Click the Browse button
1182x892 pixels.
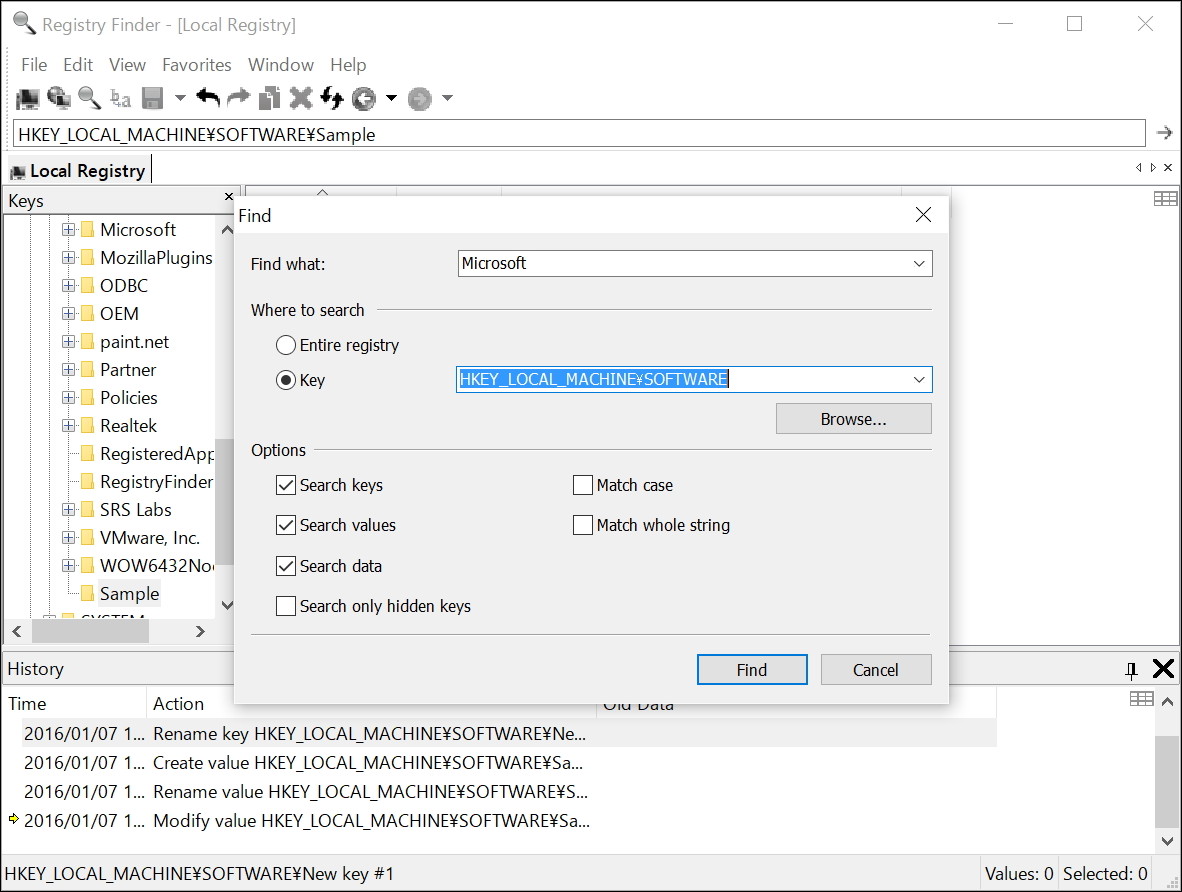coord(853,418)
